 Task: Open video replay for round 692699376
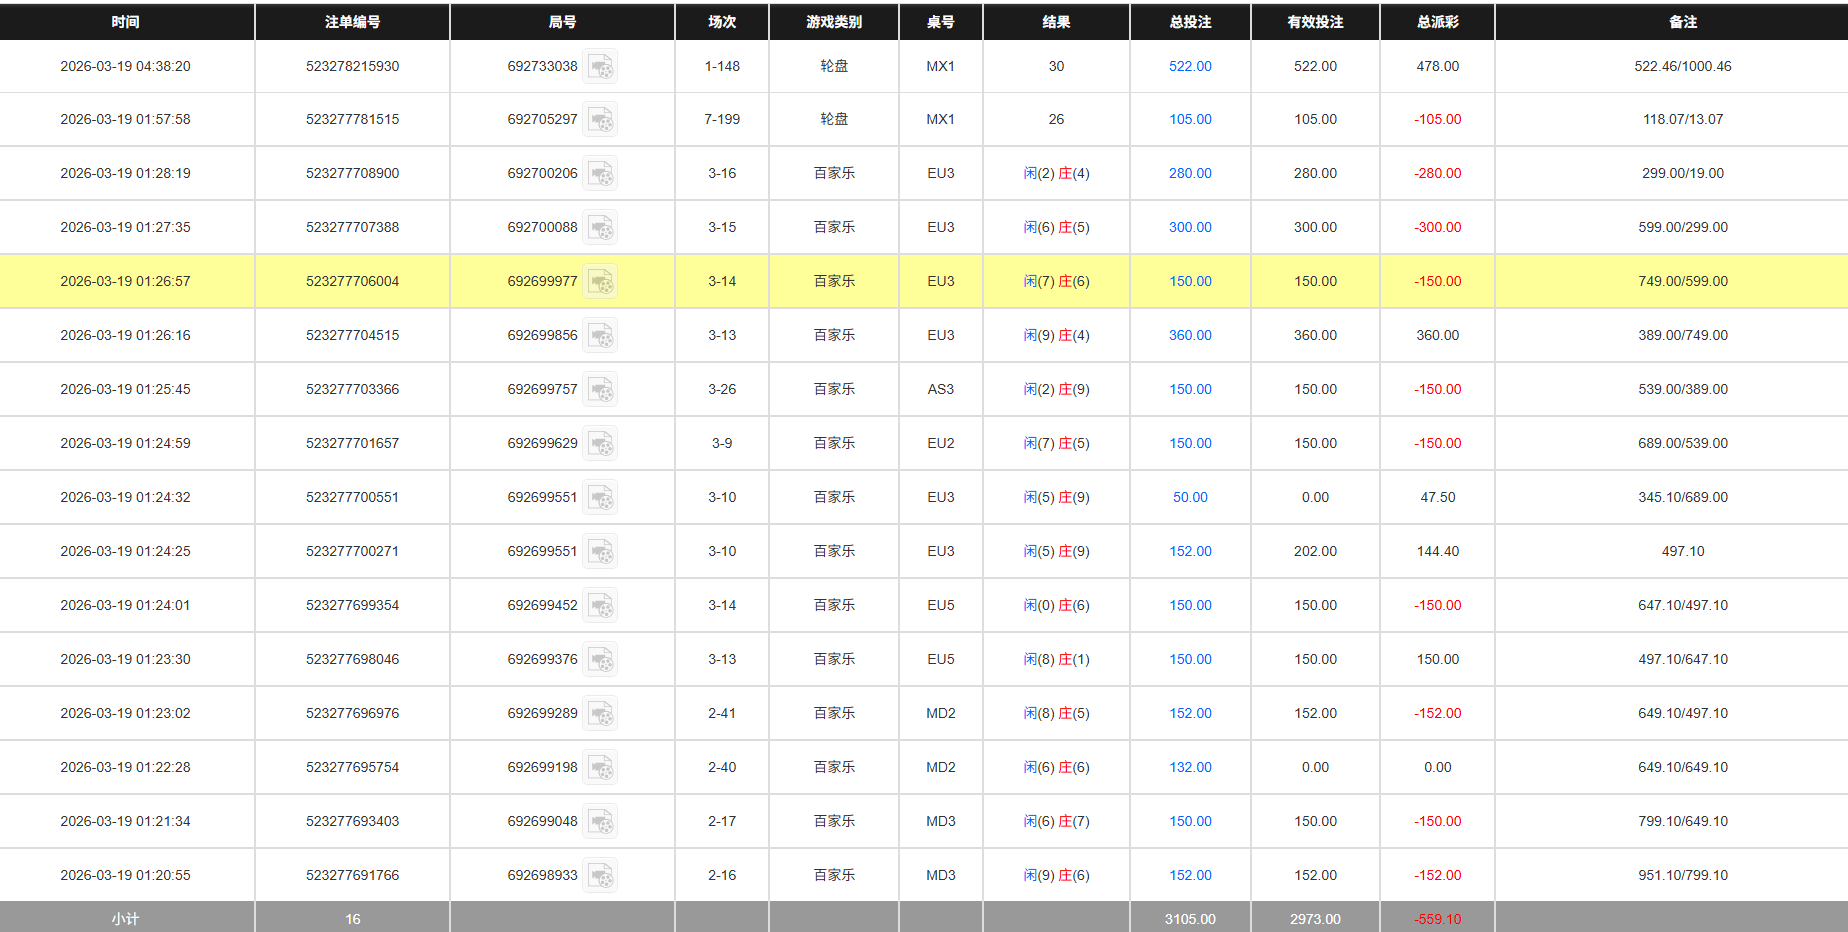click(x=601, y=659)
